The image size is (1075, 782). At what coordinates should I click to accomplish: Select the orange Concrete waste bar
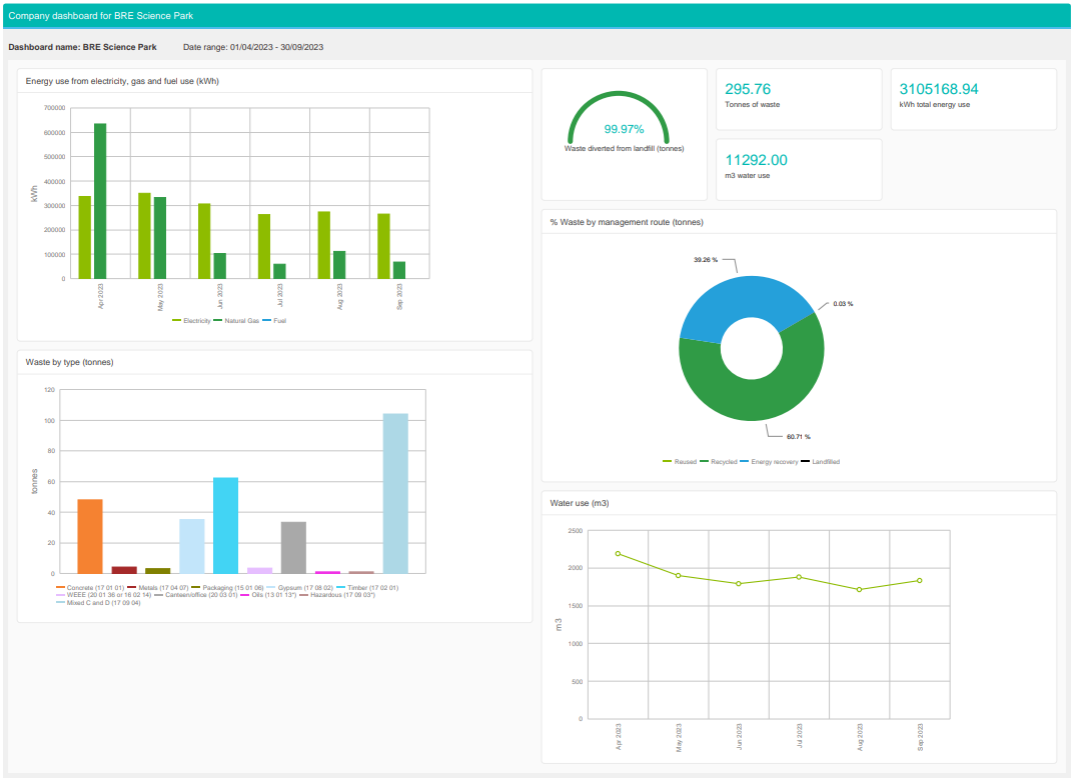point(90,537)
